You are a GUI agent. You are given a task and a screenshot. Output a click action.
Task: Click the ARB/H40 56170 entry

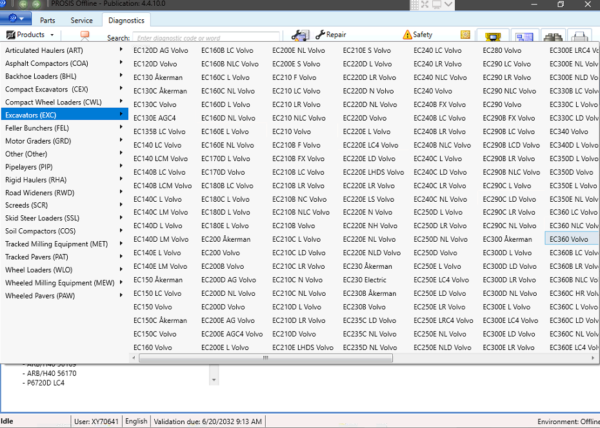click(x=50, y=373)
